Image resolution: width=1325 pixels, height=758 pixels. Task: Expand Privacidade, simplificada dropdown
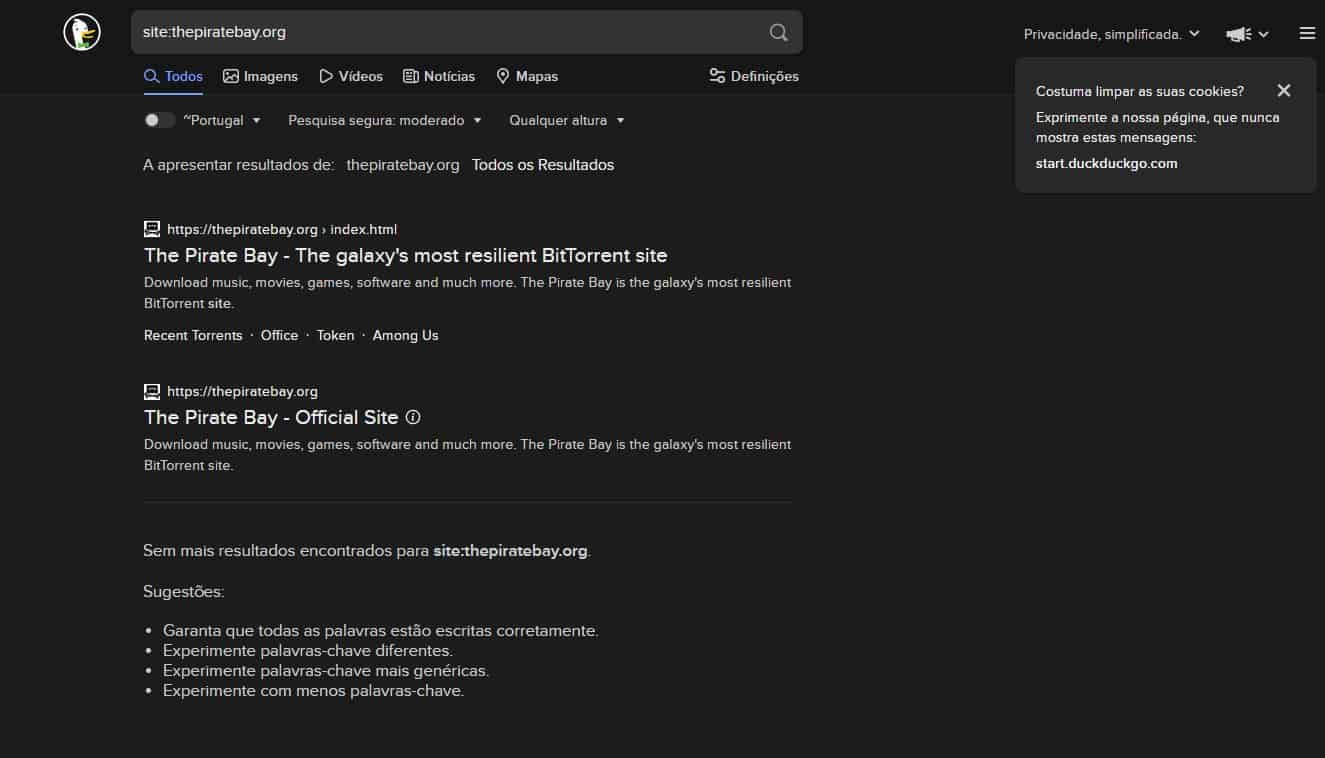(x=1112, y=34)
